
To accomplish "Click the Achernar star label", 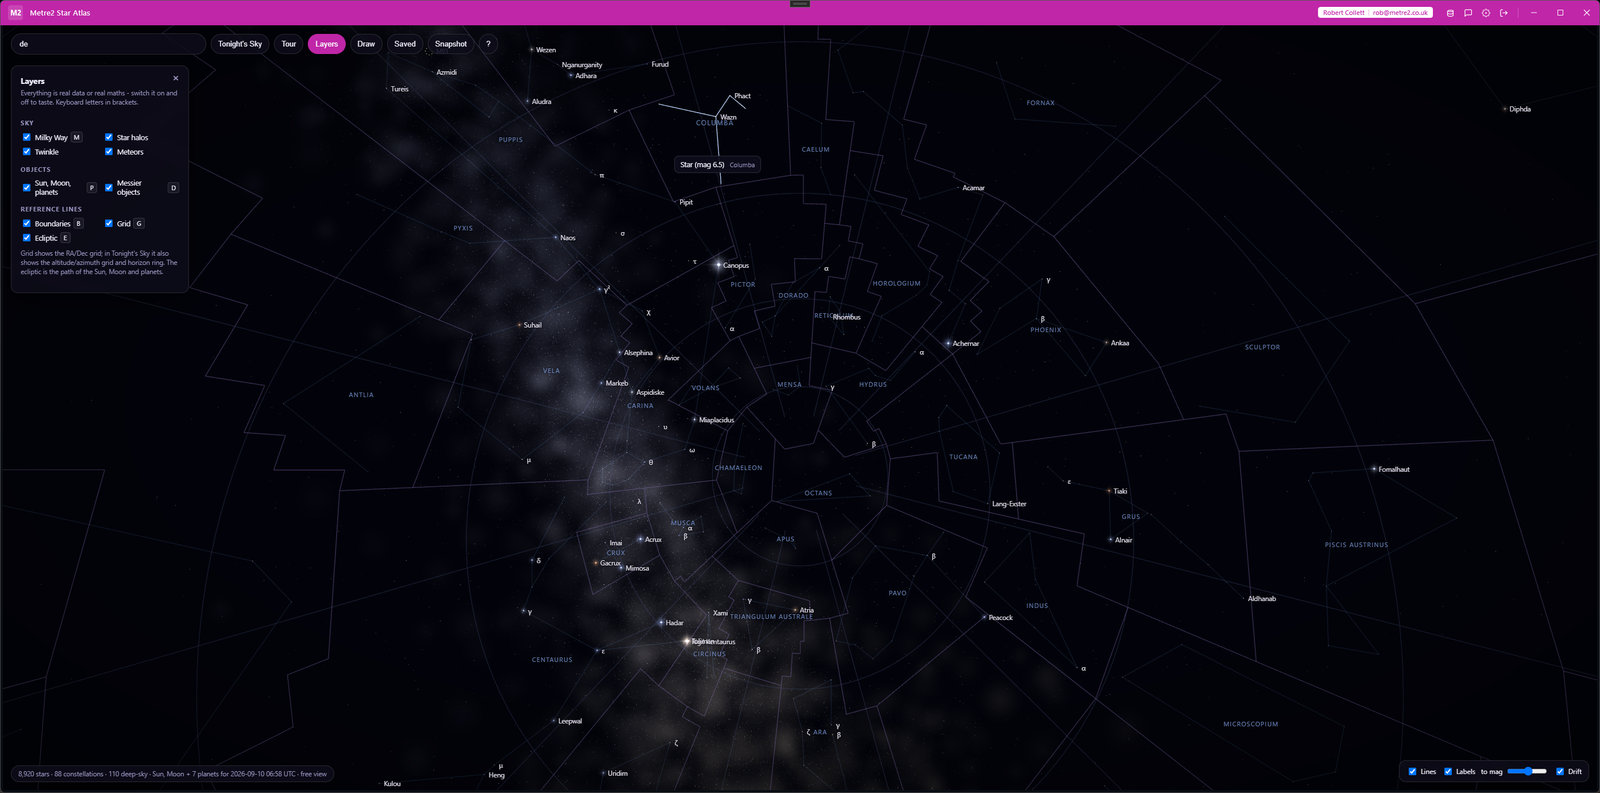I will [x=966, y=343].
